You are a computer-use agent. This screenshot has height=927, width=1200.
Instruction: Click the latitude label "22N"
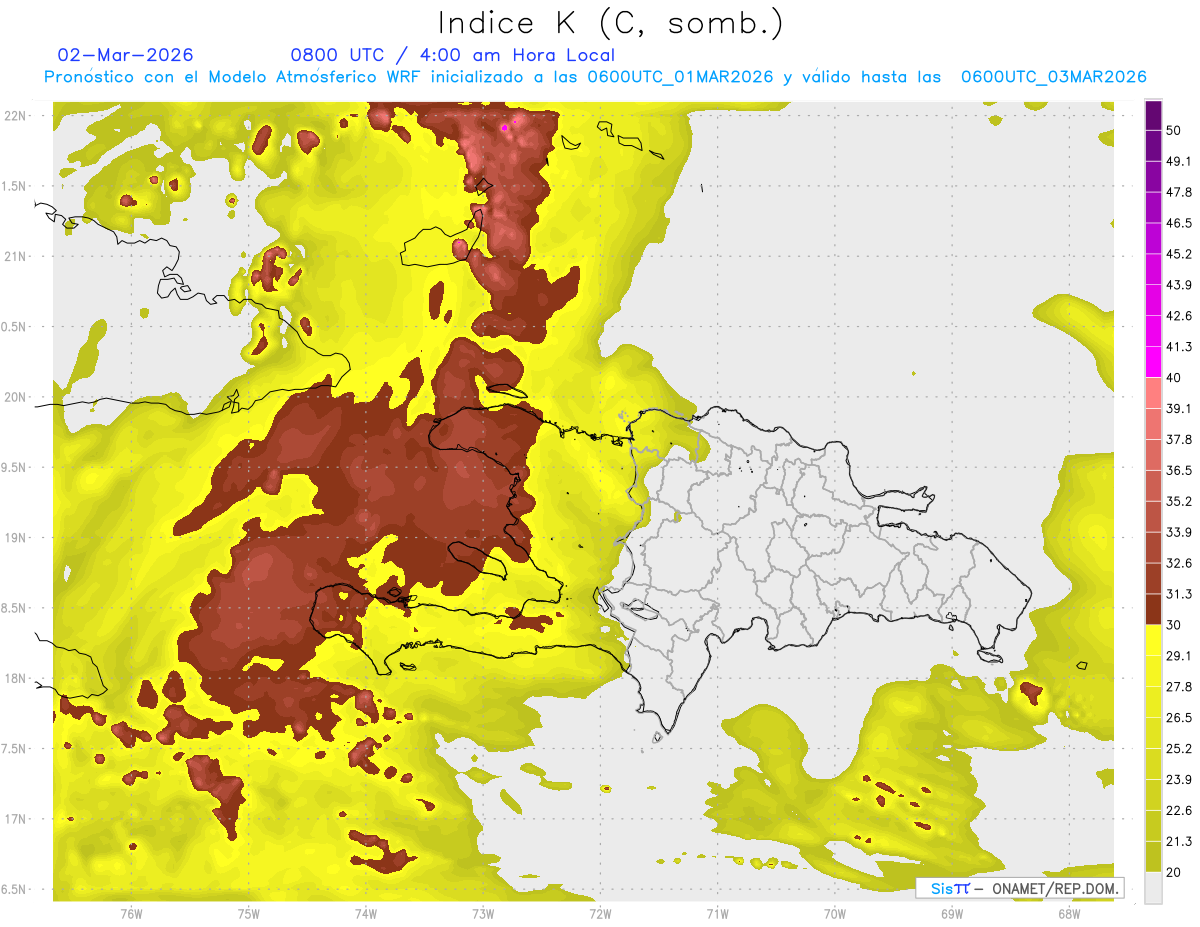click(x=16, y=116)
